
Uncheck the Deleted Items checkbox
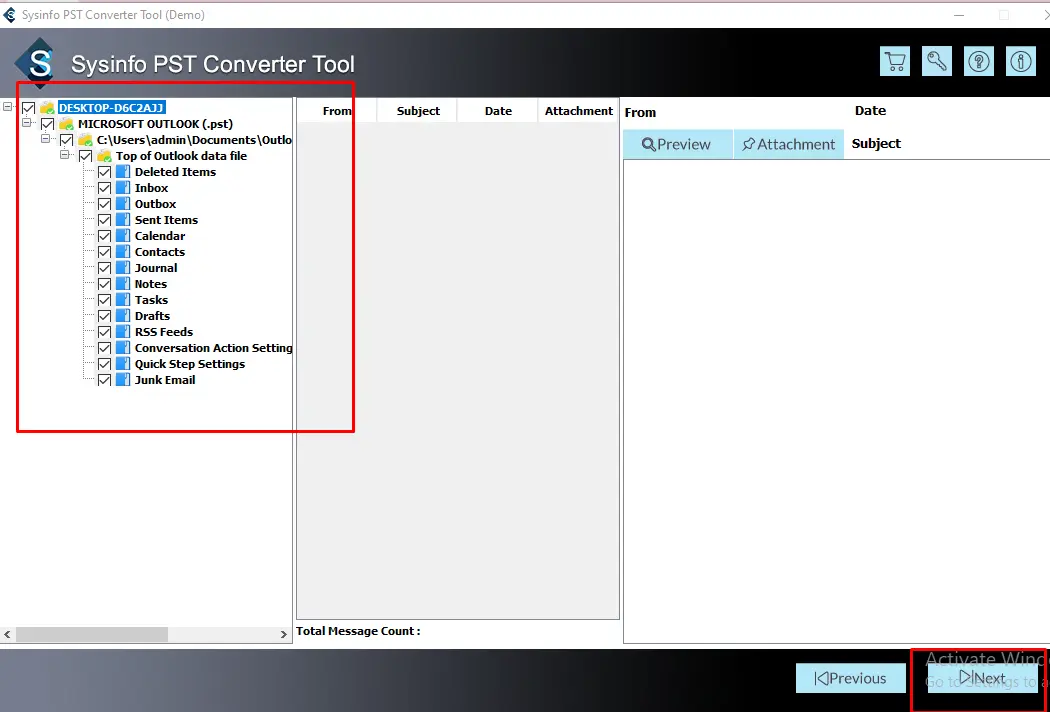pos(104,172)
